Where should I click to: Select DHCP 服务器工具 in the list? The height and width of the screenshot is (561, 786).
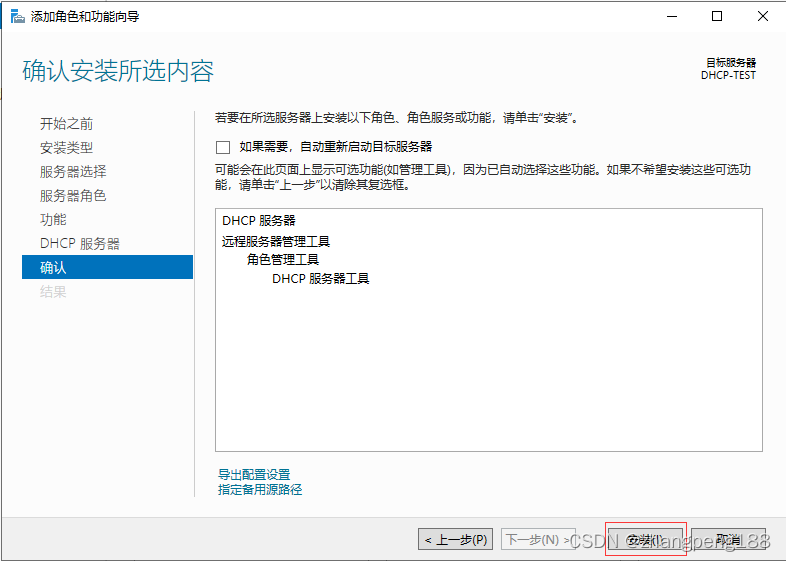point(320,279)
